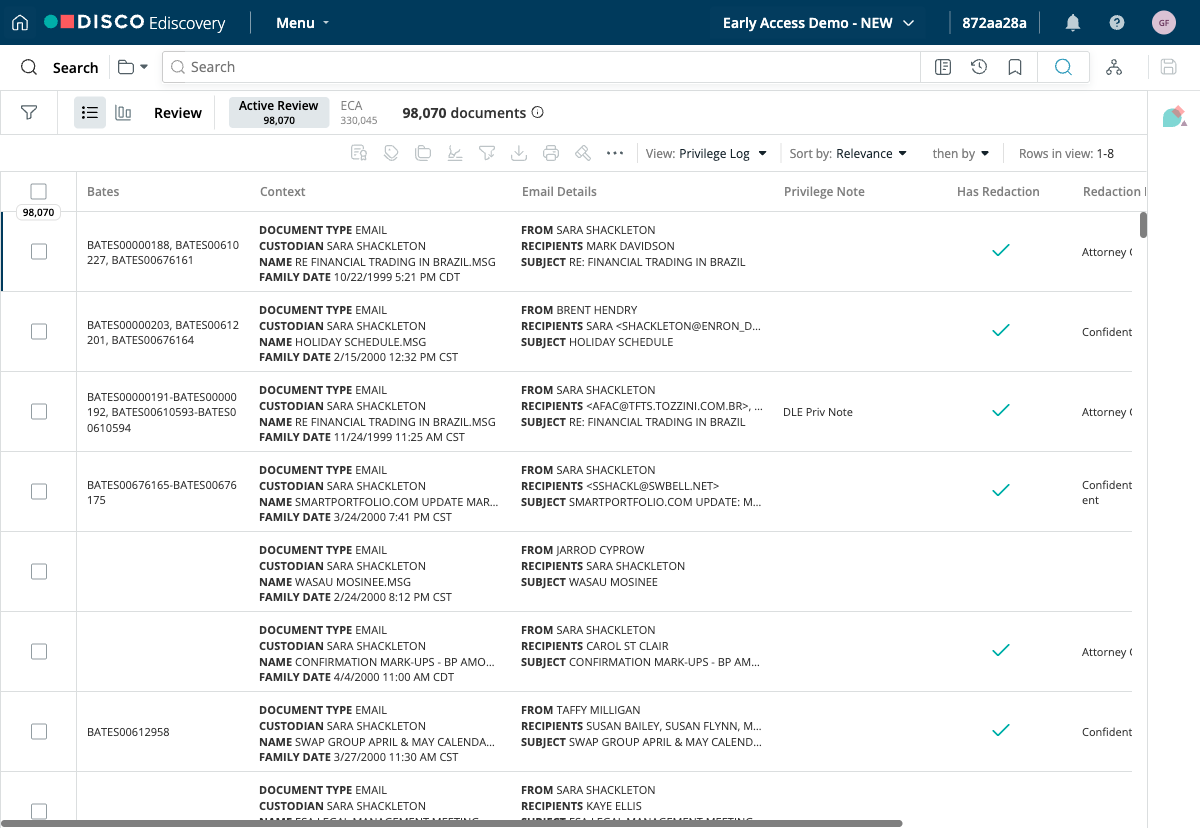The image size is (1200, 828).
Task: Check the Wasau Mosinee row checkbox
Action: [38, 572]
